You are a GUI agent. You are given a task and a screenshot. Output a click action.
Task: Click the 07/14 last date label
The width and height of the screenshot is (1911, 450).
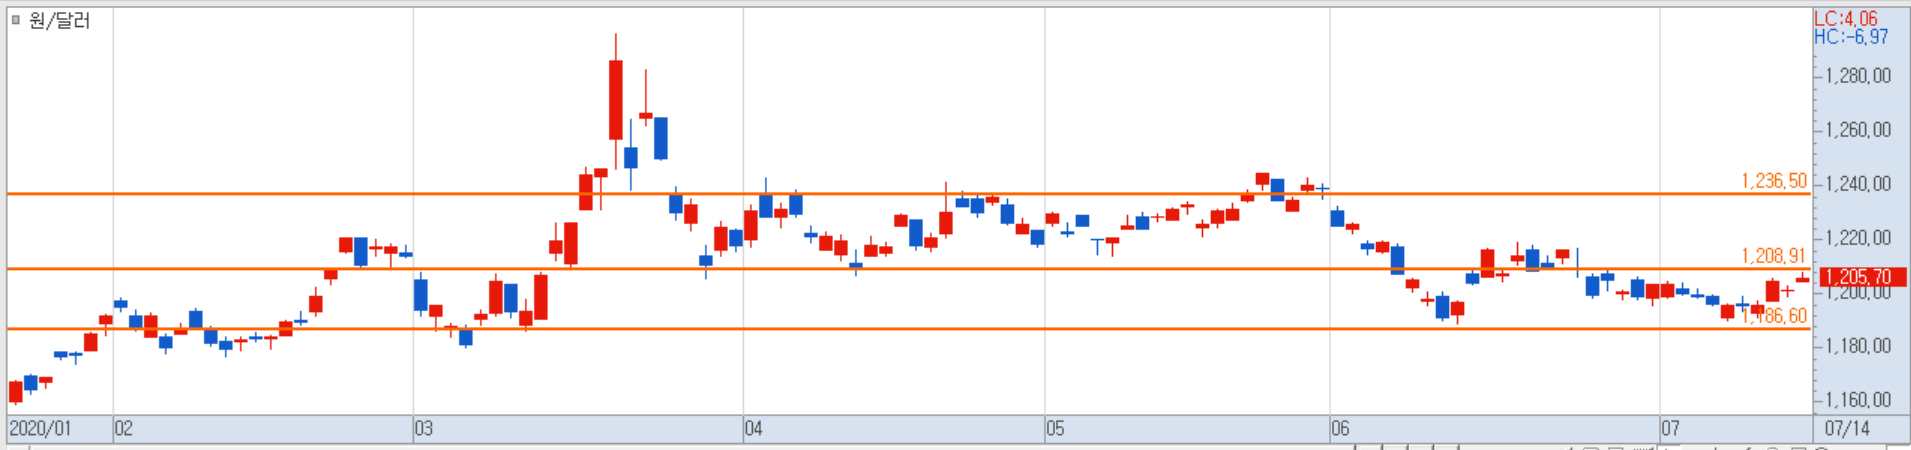coord(1847,429)
